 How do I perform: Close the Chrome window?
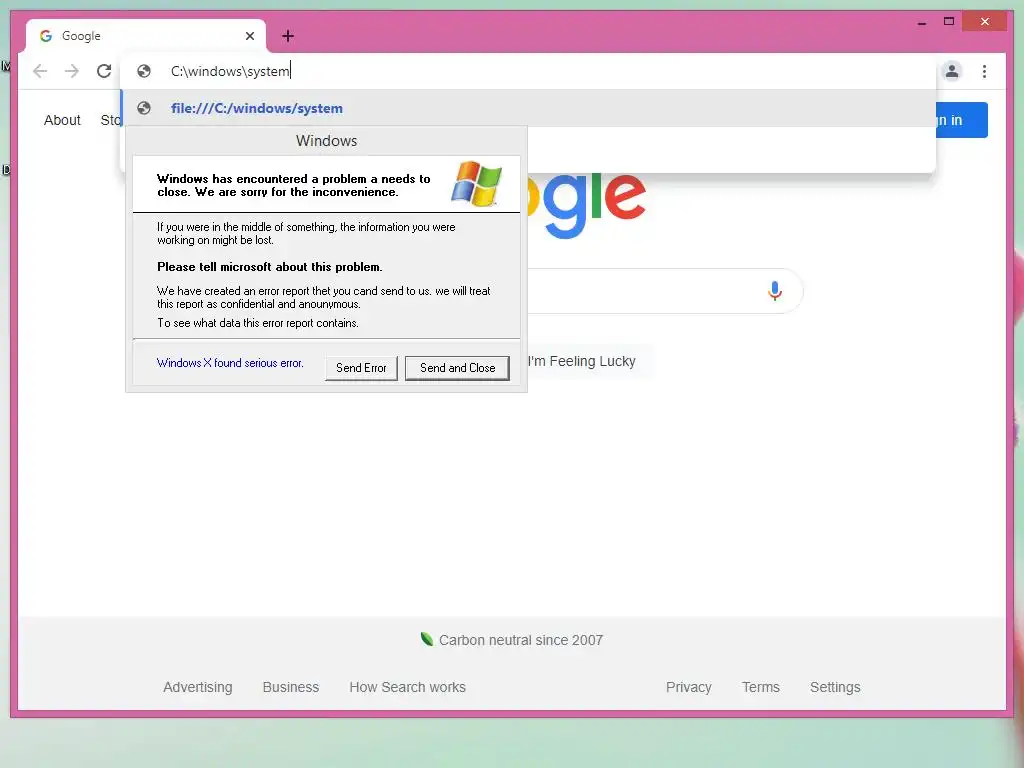click(x=985, y=22)
